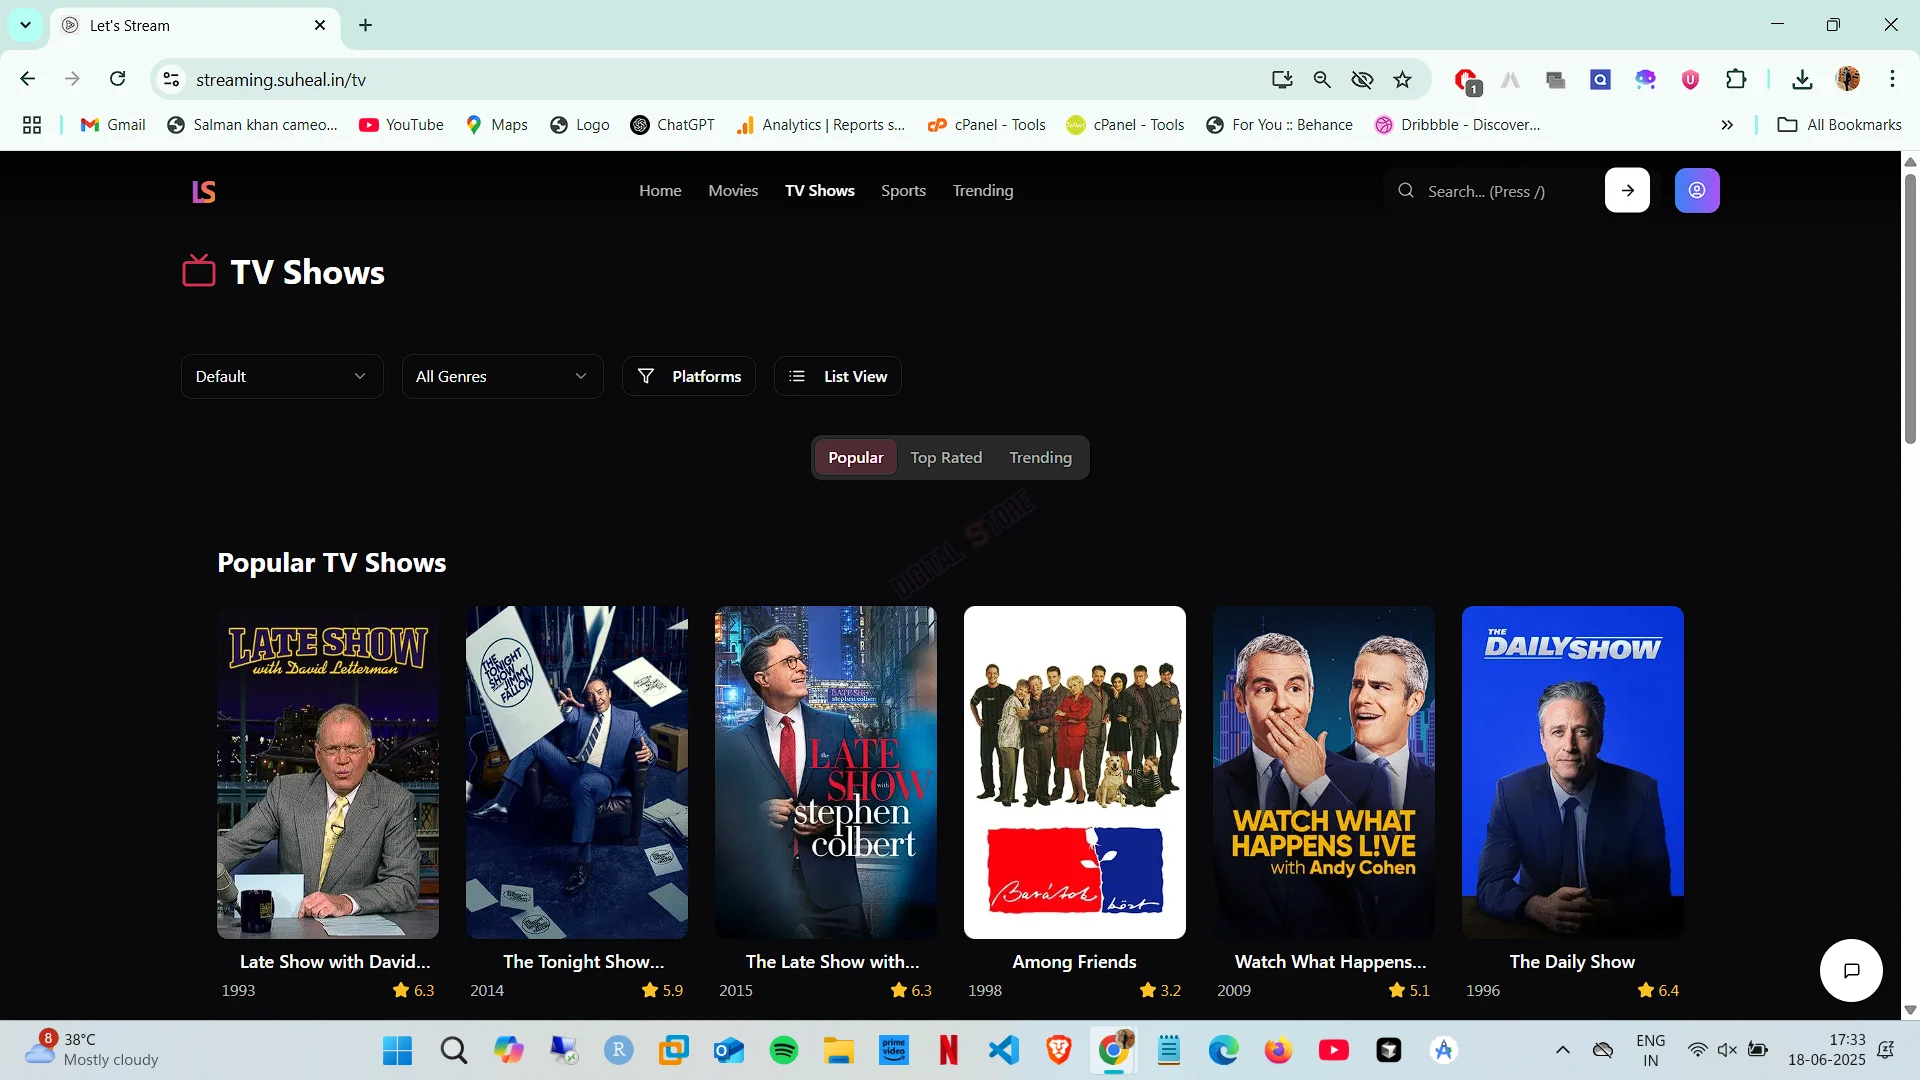Click the white arrow search submit button
The width and height of the screenshot is (1920, 1080).
tap(1627, 190)
